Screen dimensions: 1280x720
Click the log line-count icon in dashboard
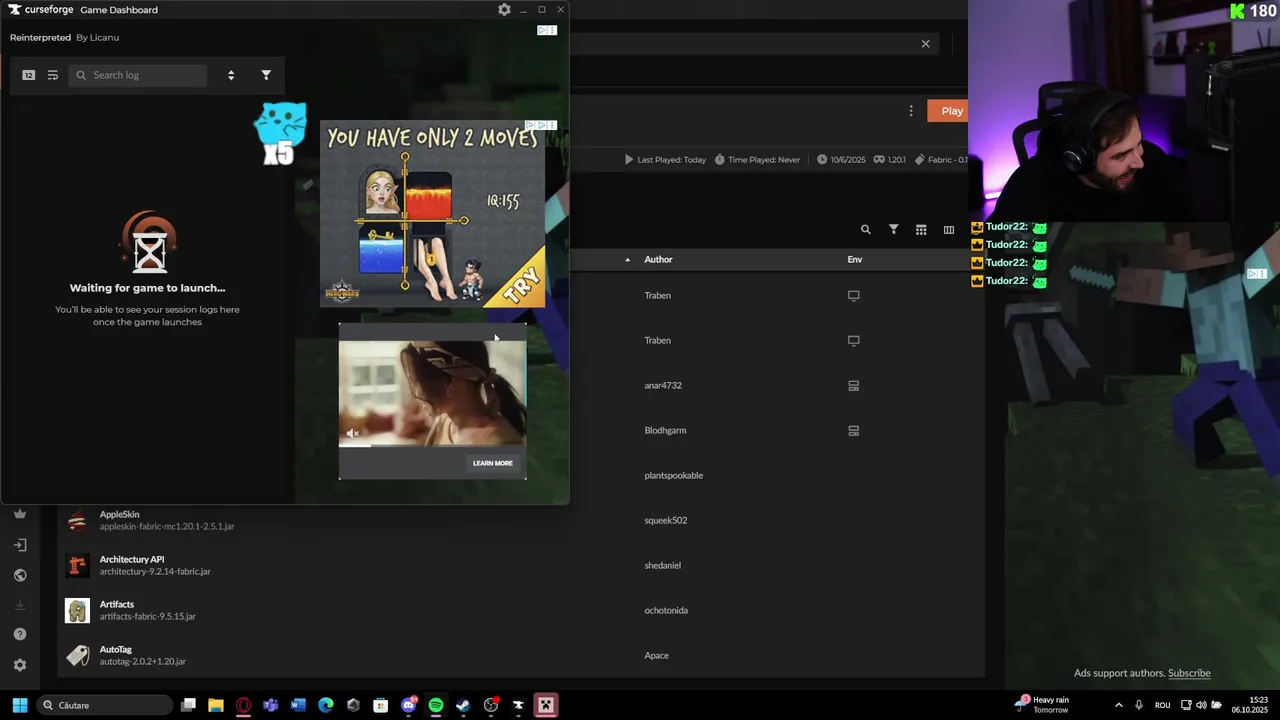coord(28,75)
